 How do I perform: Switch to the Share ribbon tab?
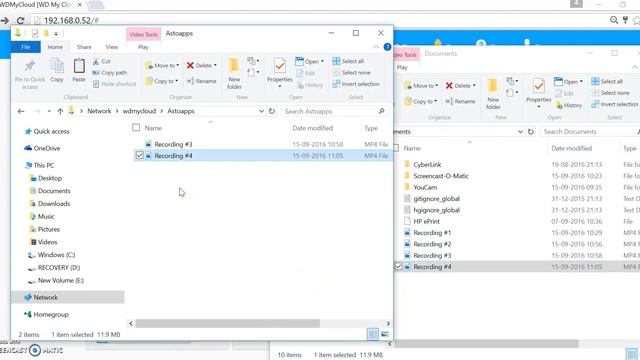[84, 47]
